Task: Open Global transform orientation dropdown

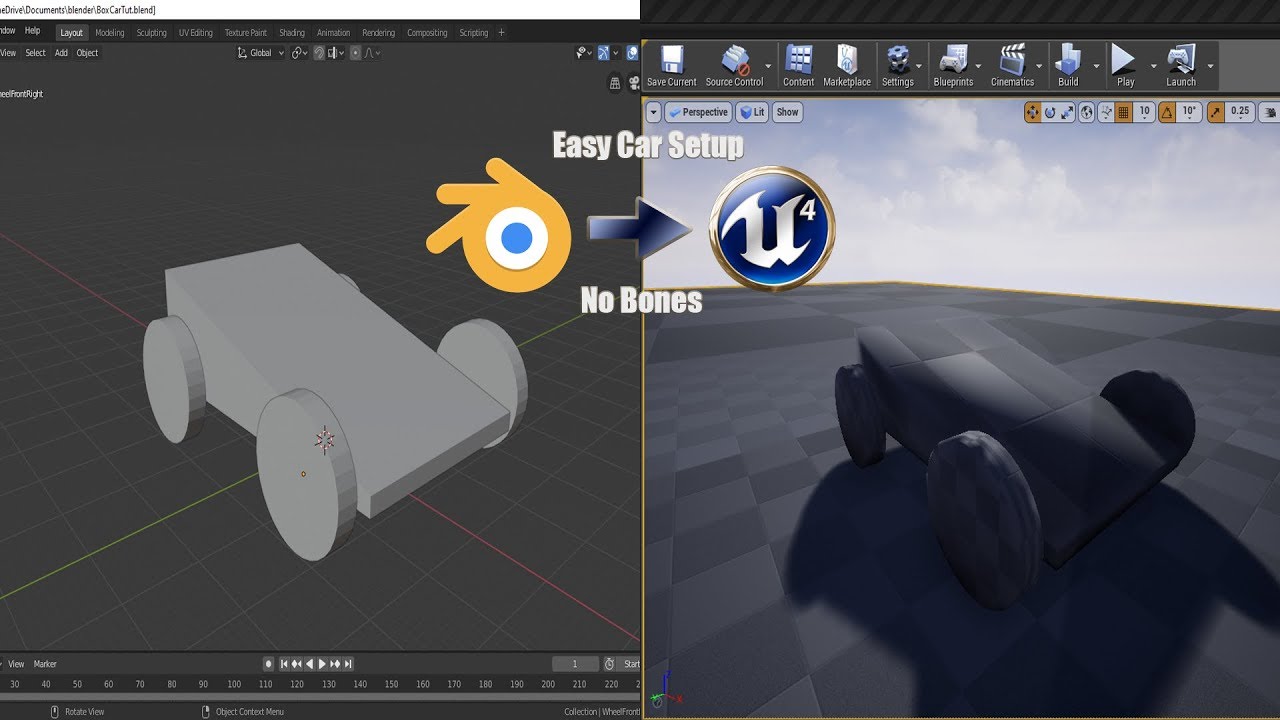Action: [260, 53]
